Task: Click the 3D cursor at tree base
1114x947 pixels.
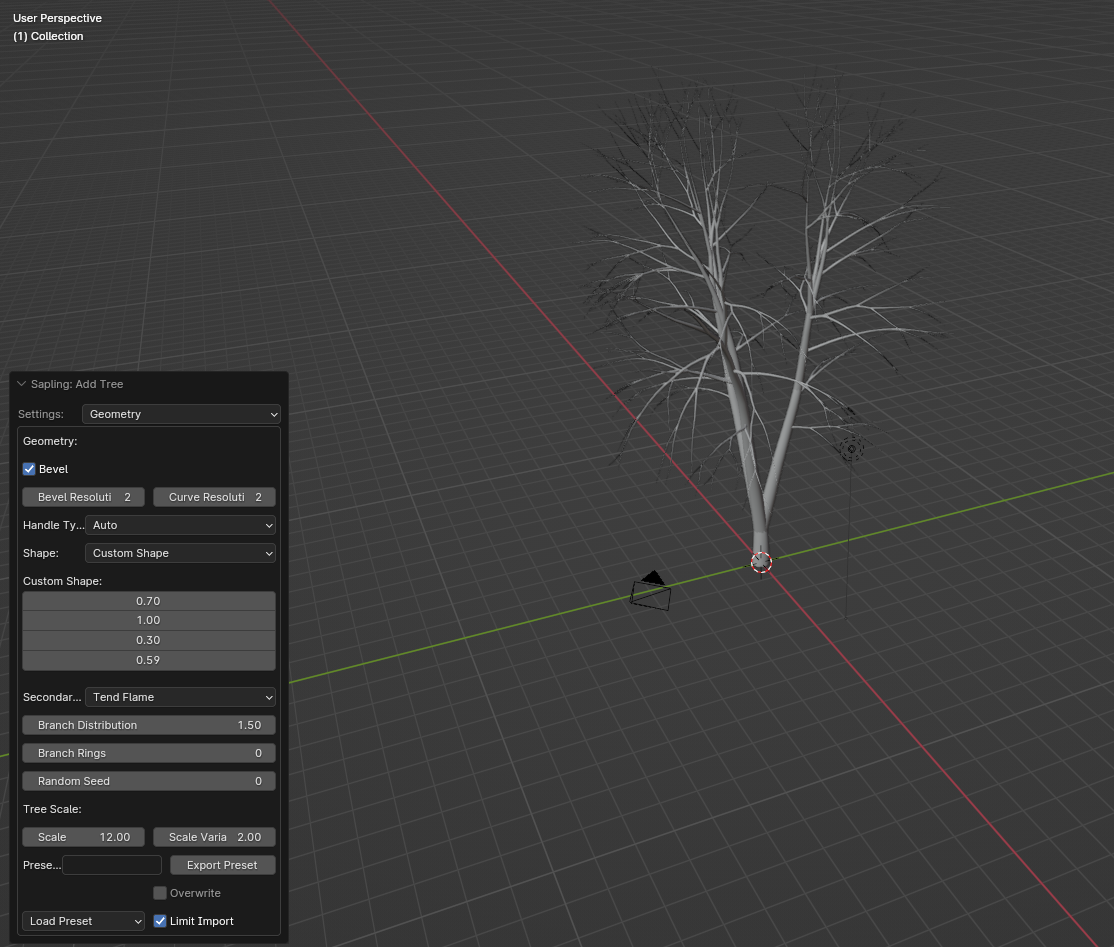Action: [x=761, y=562]
